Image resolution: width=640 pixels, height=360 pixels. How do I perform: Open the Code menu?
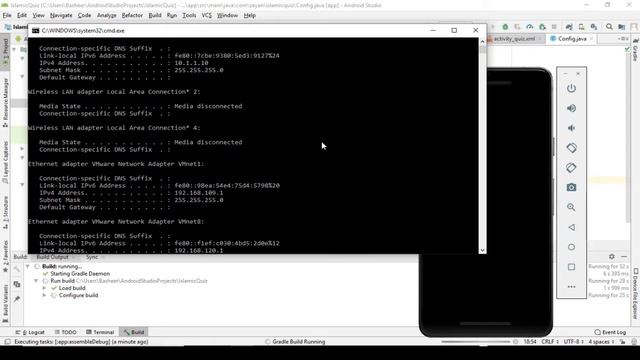pyautogui.click(x=84, y=16)
